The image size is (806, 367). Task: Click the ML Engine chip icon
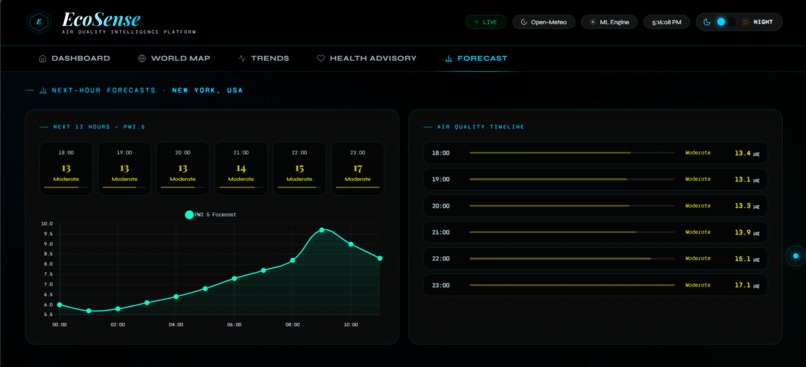(593, 22)
